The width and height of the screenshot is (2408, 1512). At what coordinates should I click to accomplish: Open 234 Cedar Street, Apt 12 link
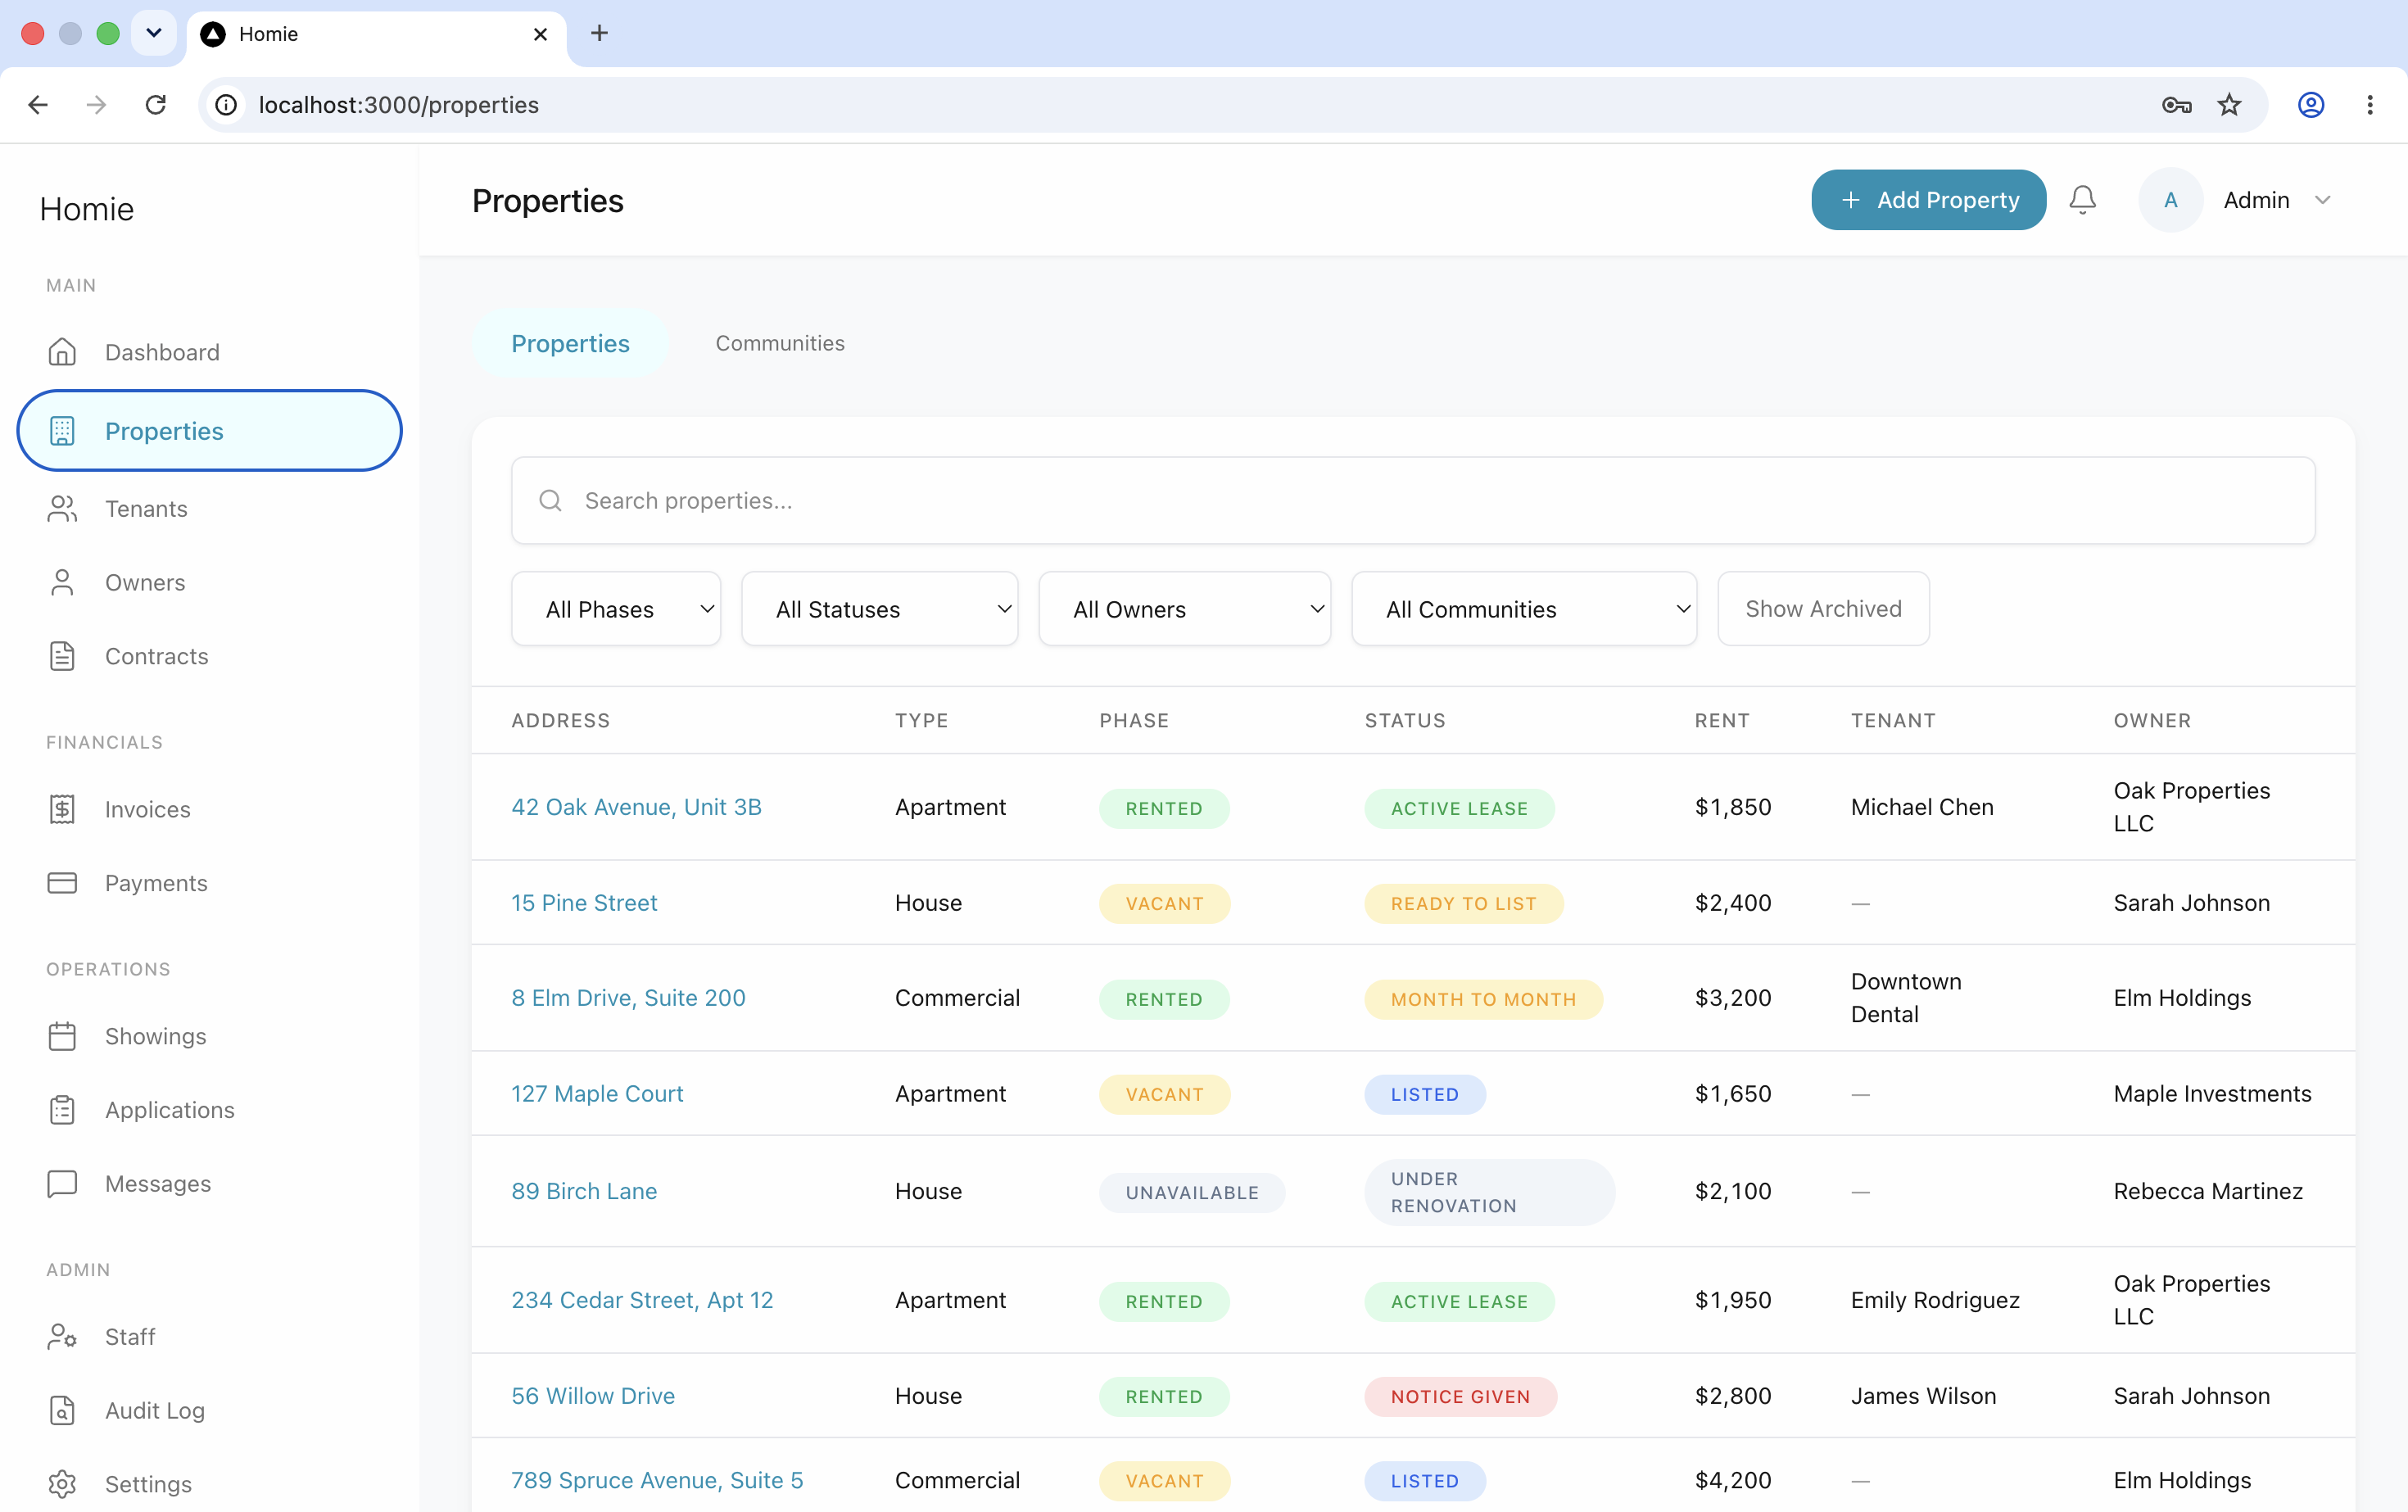(642, 1300)
